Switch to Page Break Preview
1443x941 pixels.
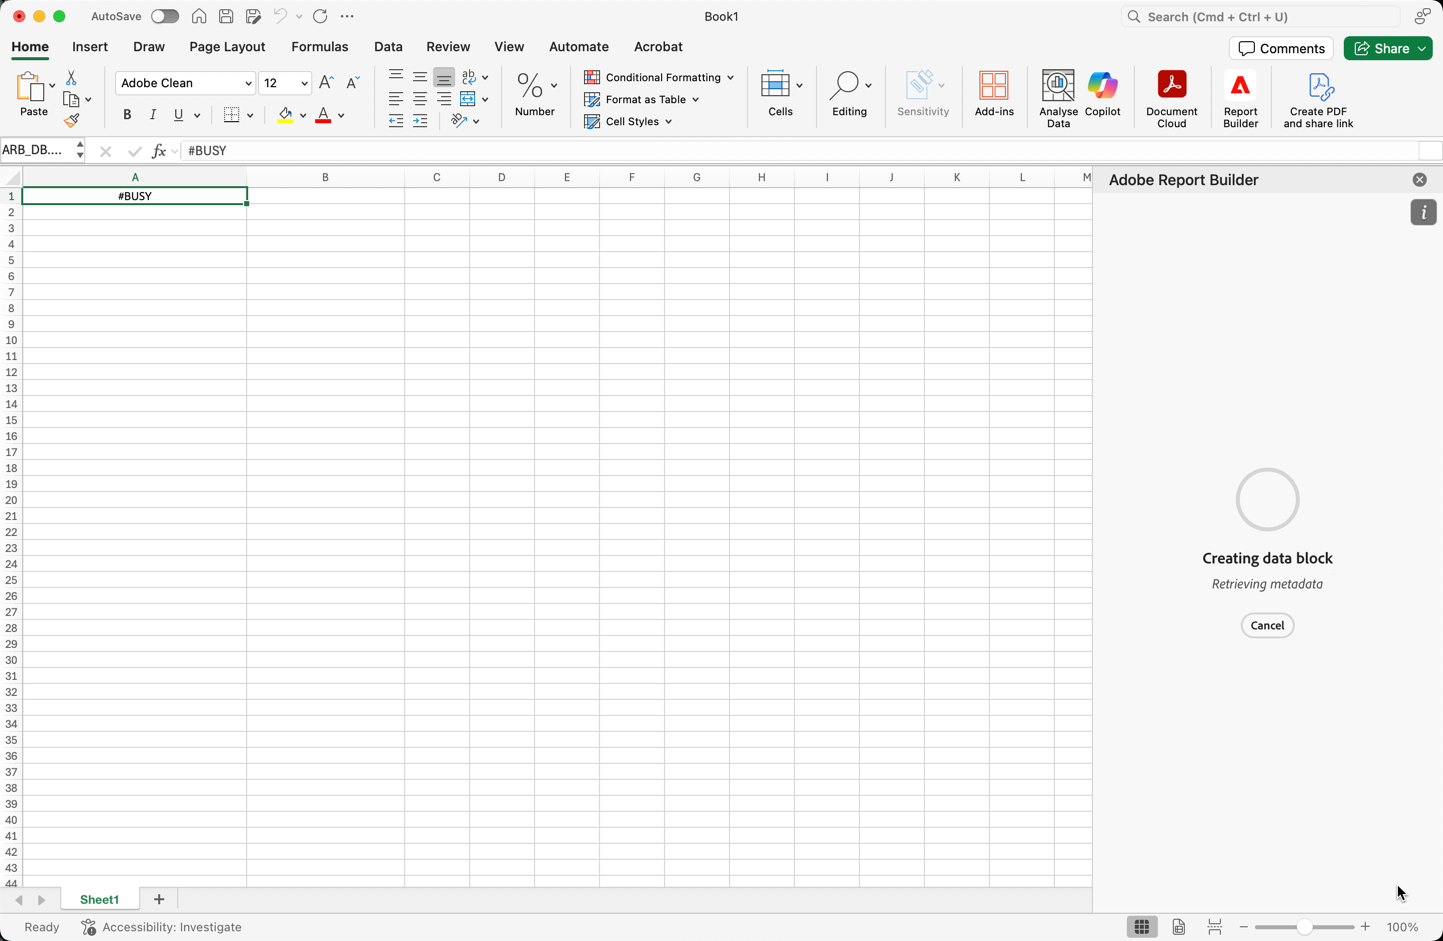pyautogui.click(x=1215, y=927)
